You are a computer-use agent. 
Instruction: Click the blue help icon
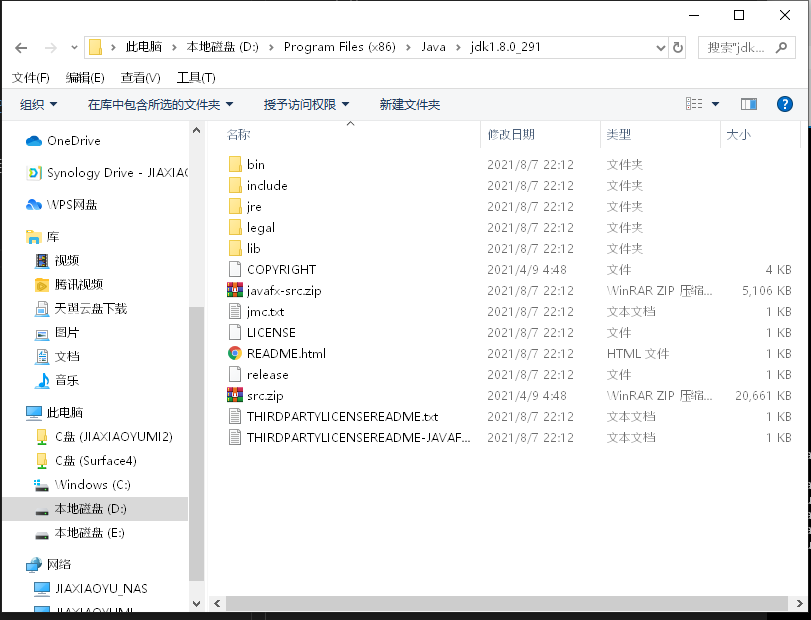tap(785, 104)
